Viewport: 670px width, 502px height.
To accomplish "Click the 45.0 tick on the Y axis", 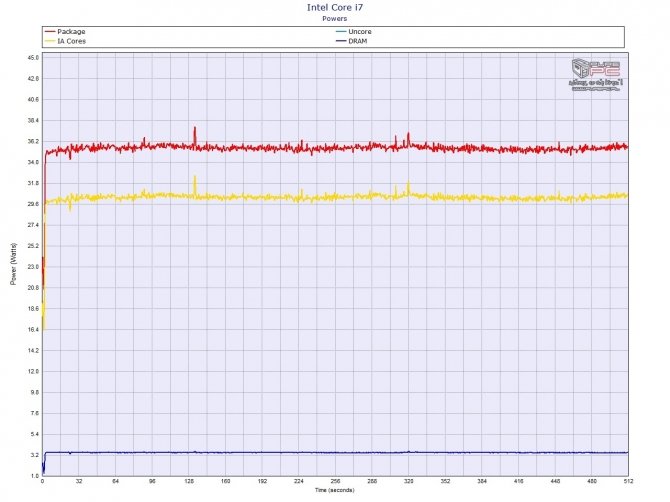I will click(x=33, y=57).
